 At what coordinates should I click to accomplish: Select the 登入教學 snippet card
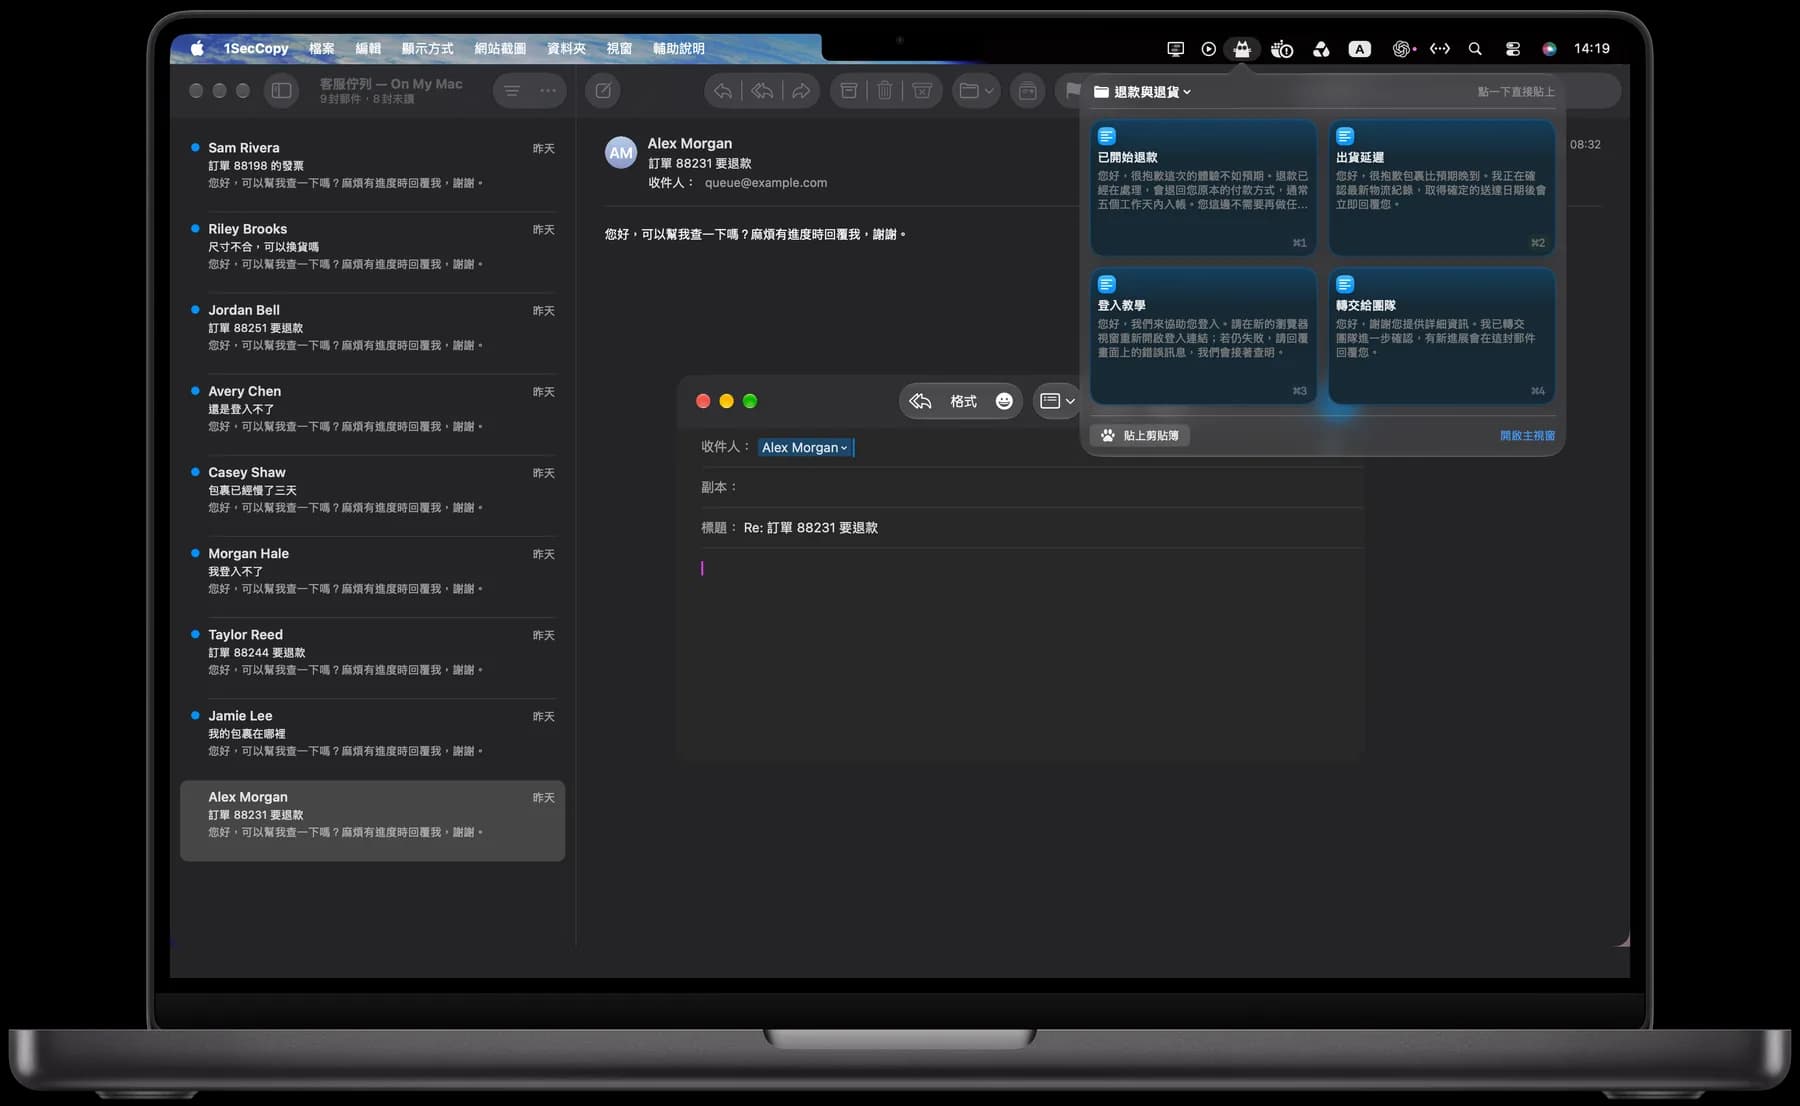tap(1203, 336)
